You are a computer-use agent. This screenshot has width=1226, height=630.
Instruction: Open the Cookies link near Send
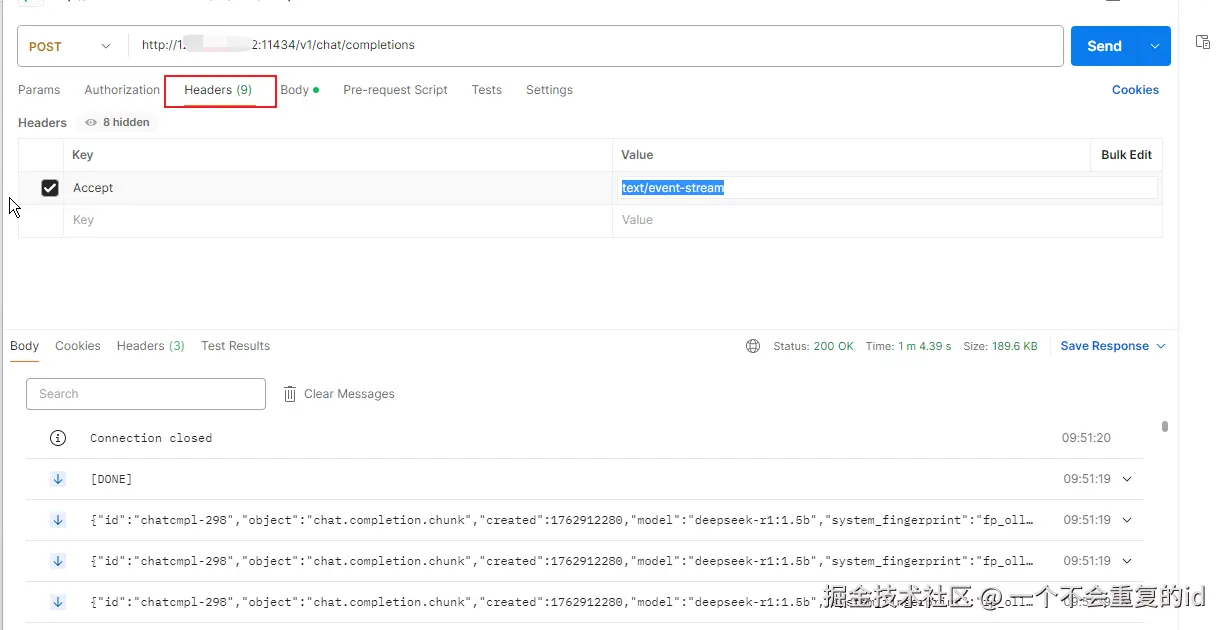coord(1135,90)
